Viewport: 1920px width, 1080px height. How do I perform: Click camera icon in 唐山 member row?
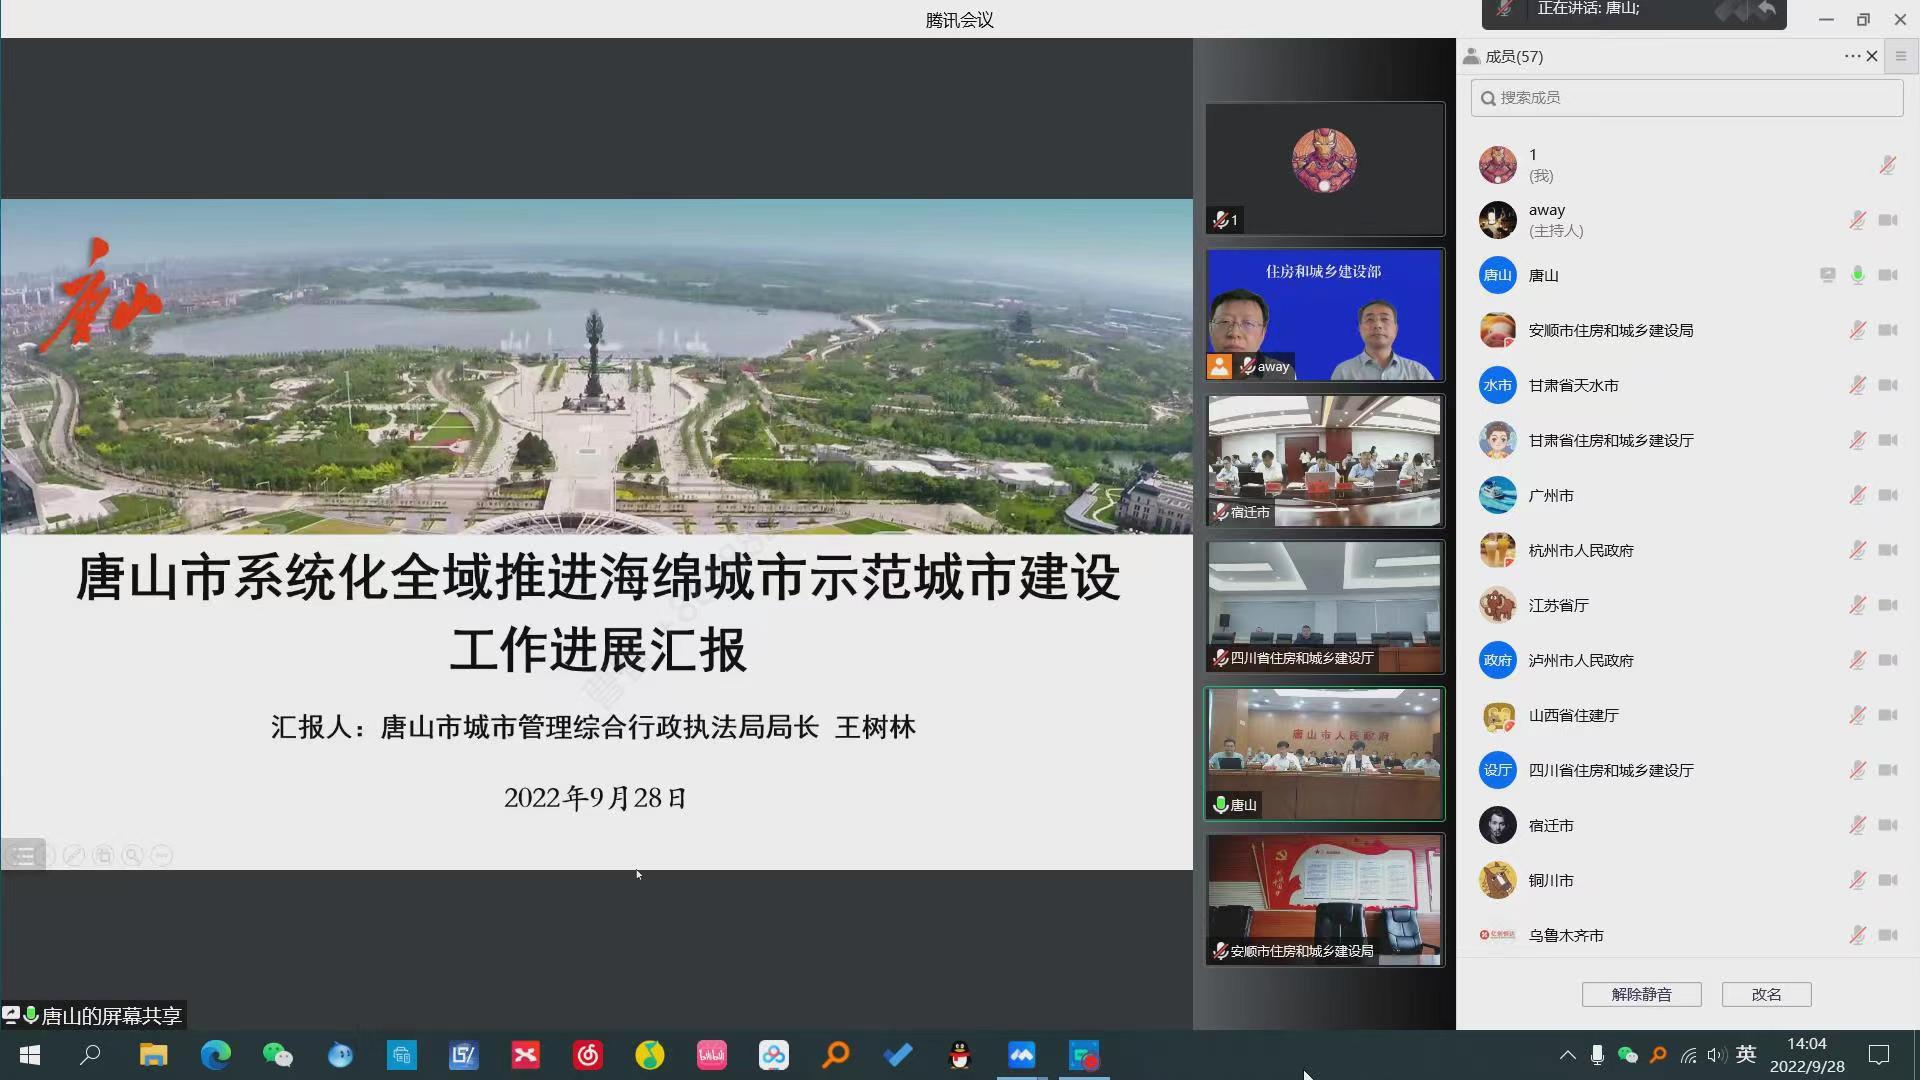(1888, 275)
